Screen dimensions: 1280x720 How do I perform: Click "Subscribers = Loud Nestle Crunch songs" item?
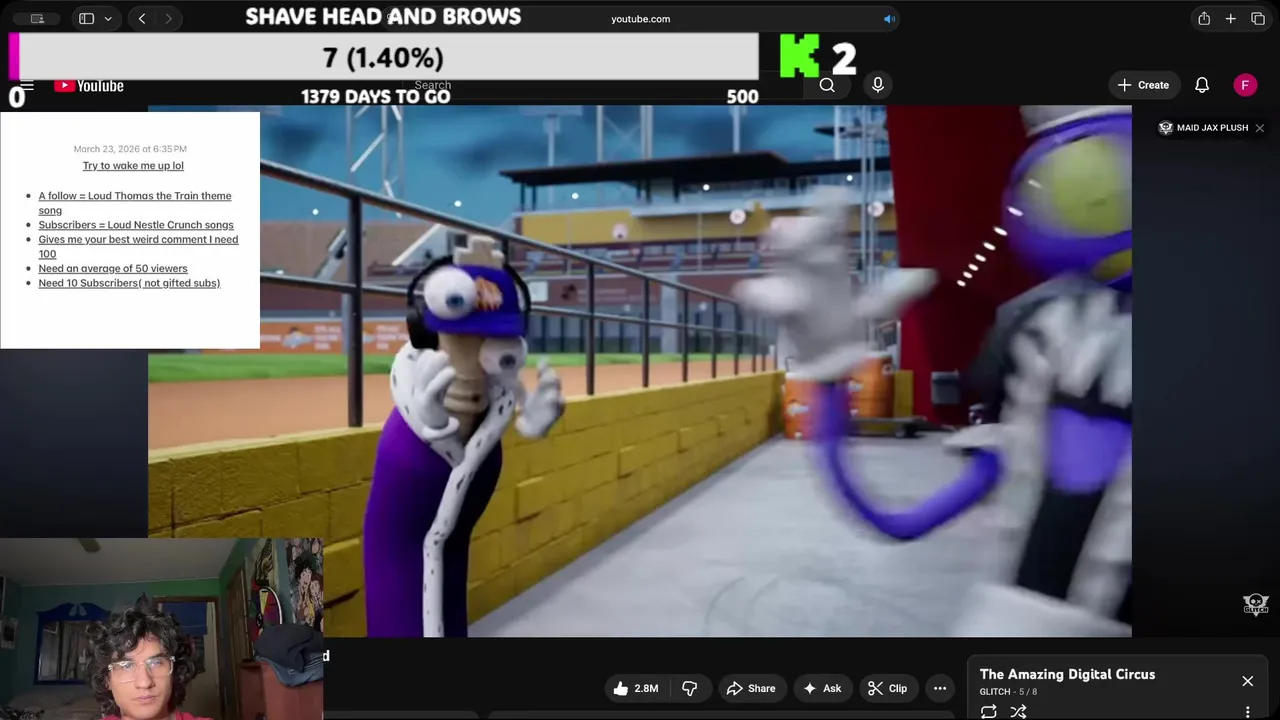(136, 225)
